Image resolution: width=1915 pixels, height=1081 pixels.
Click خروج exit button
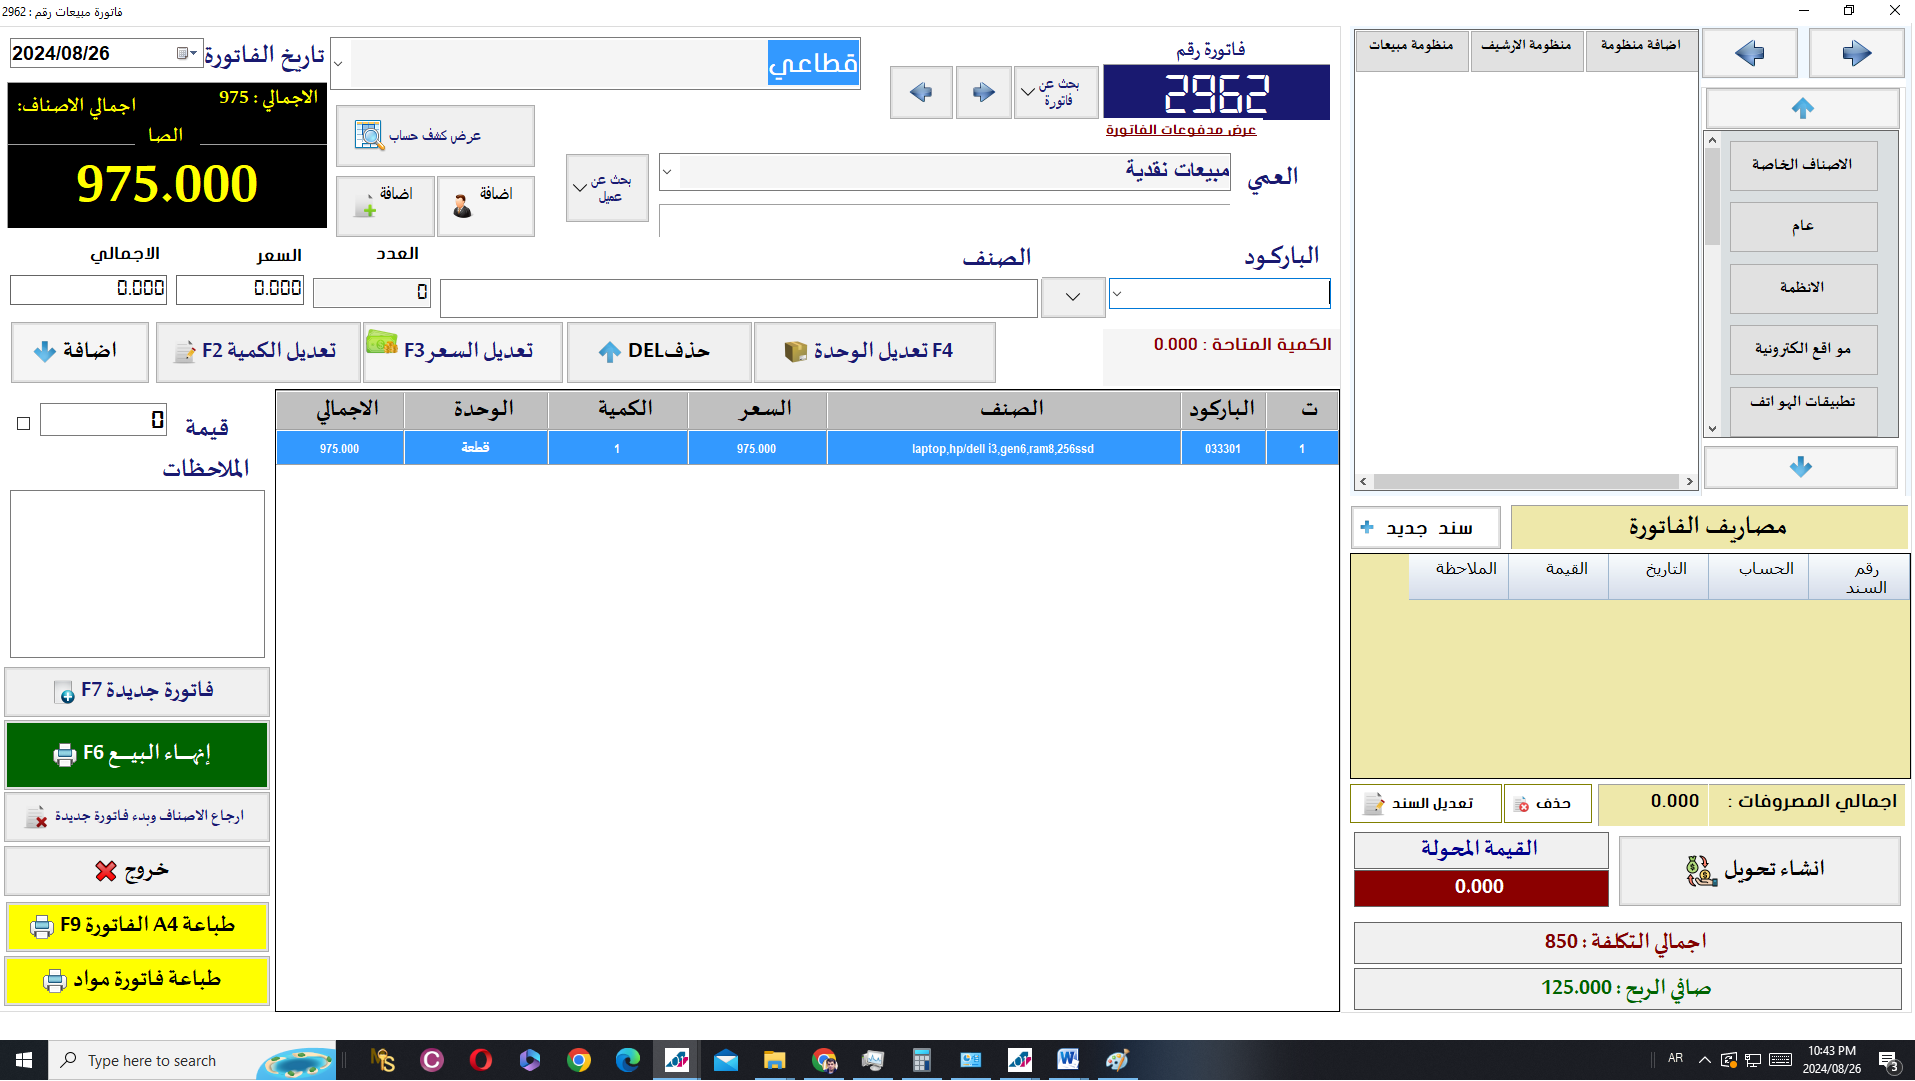(137, 871)
